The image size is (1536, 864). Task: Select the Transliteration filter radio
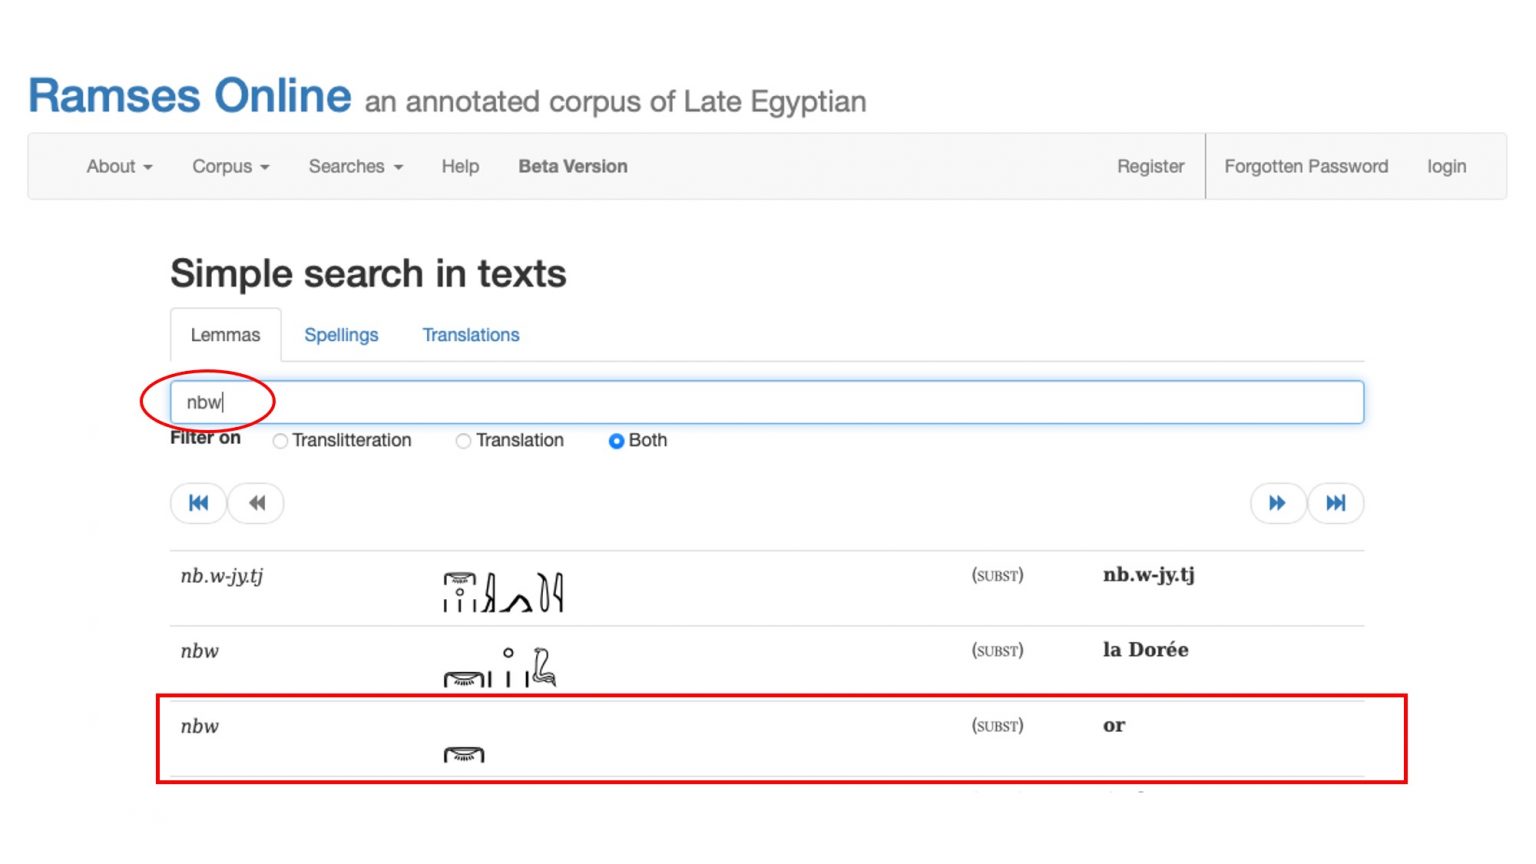(x=281, y=441)
